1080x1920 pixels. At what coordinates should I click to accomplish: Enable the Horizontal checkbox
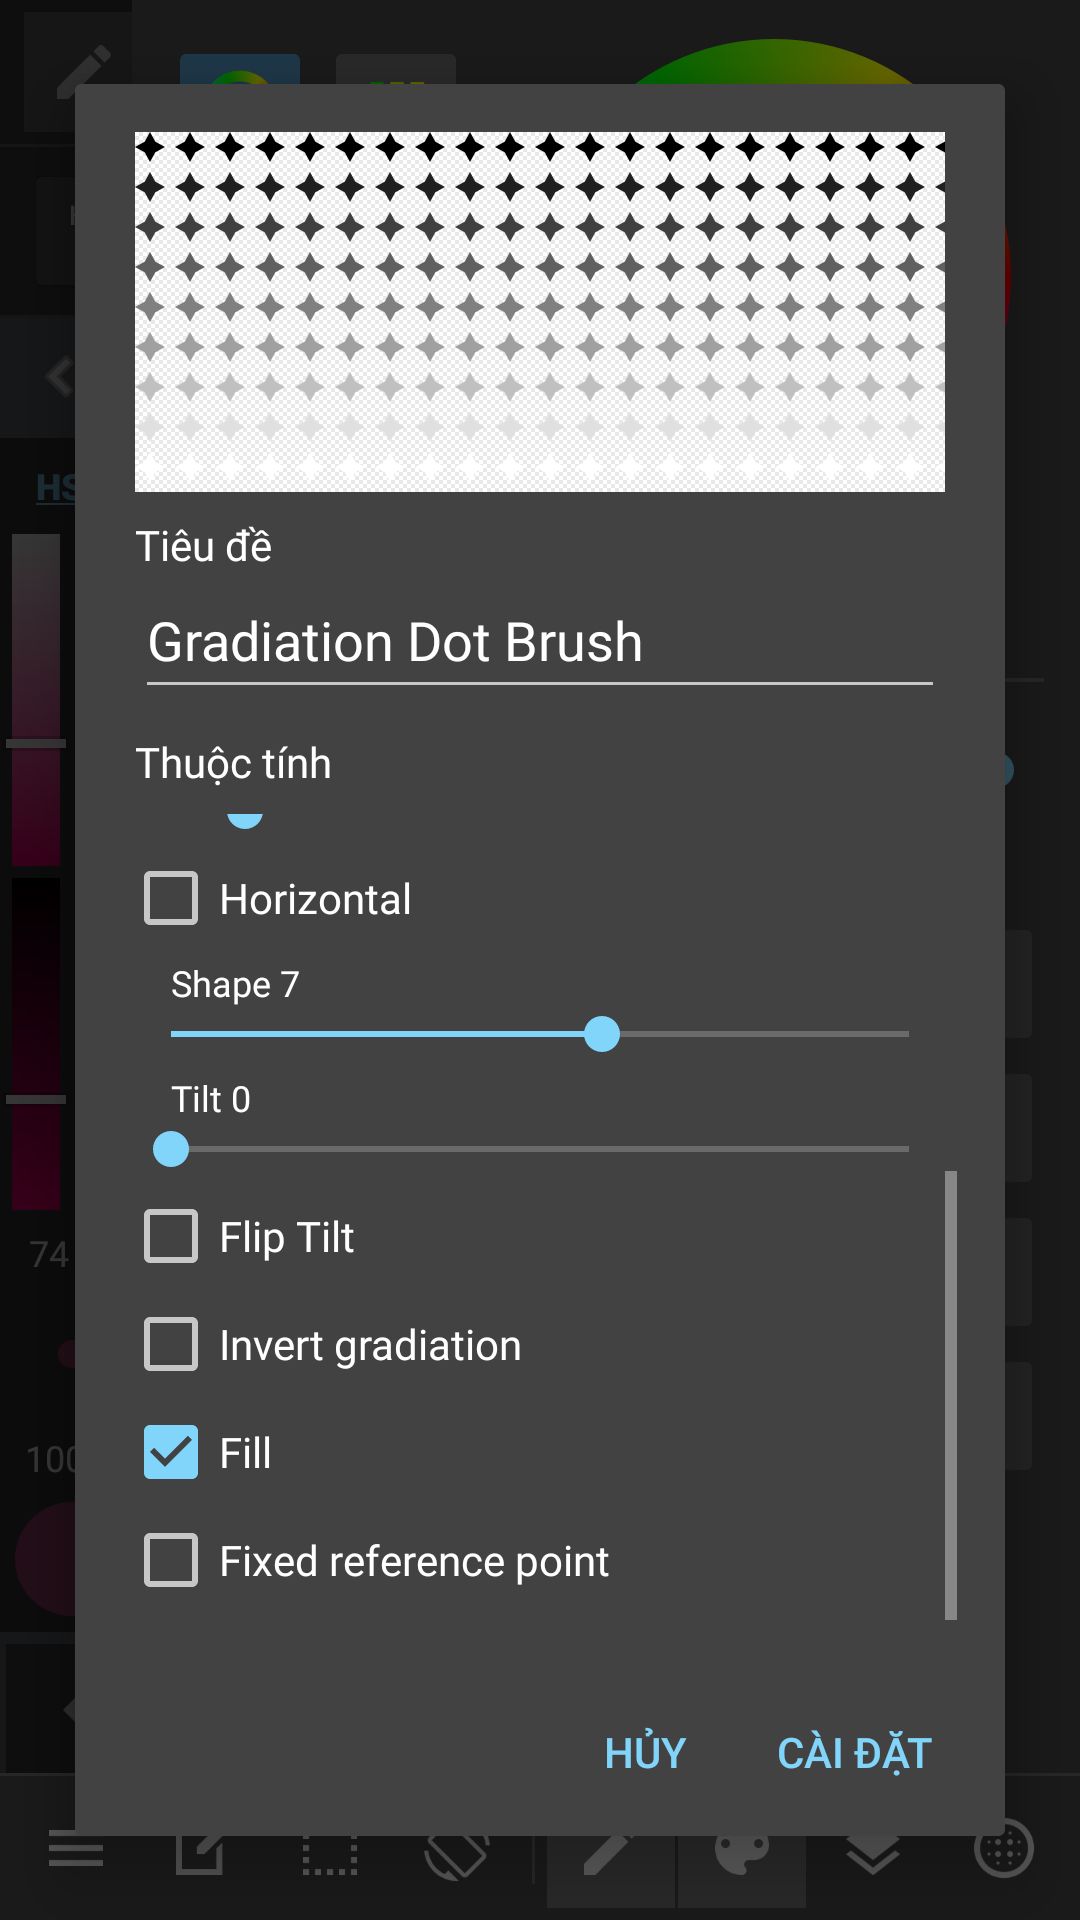(x=171, y=898)
